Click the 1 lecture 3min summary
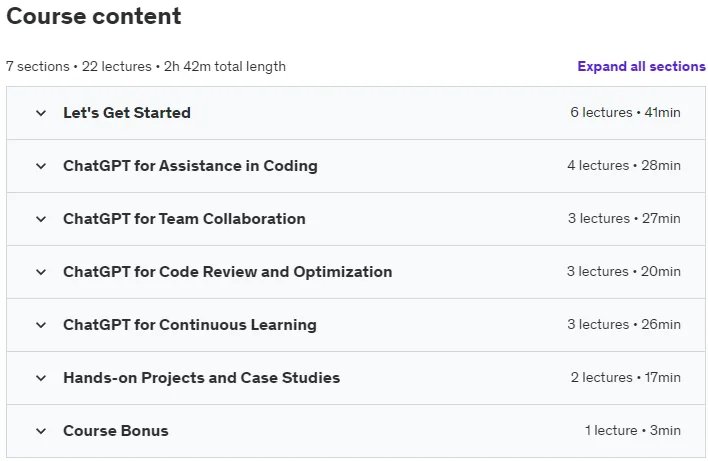 point(633,430)
